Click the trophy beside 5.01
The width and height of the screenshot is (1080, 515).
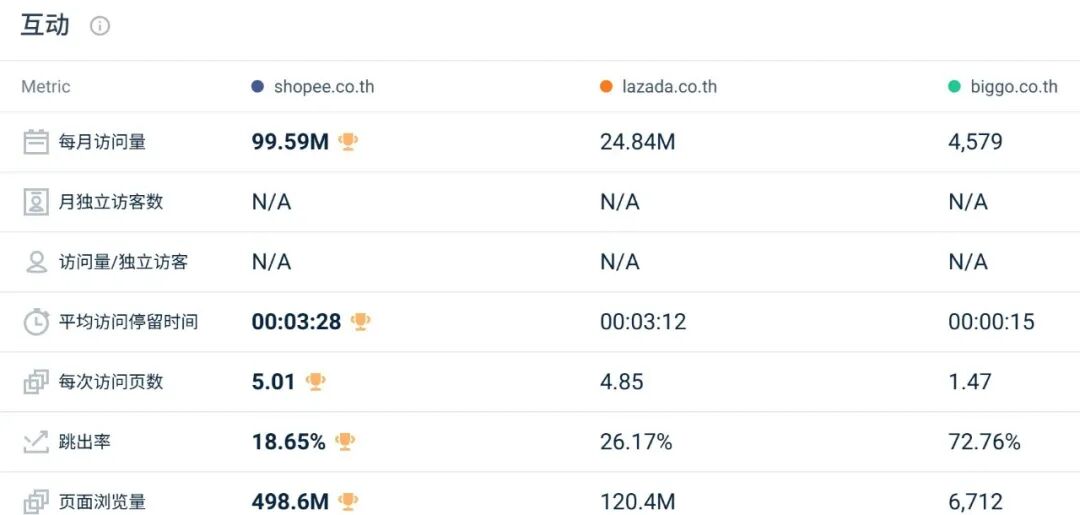315,381
